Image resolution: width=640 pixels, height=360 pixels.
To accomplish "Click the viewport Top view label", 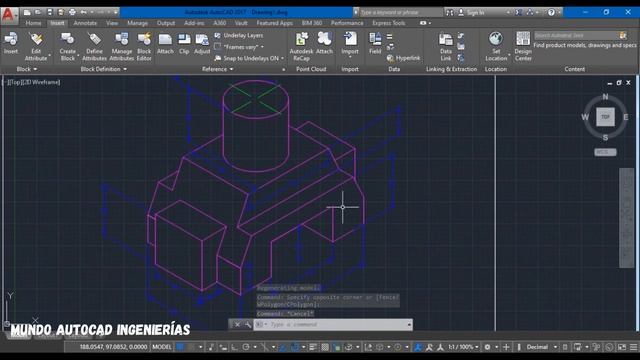I will click(x=16, y=82).
